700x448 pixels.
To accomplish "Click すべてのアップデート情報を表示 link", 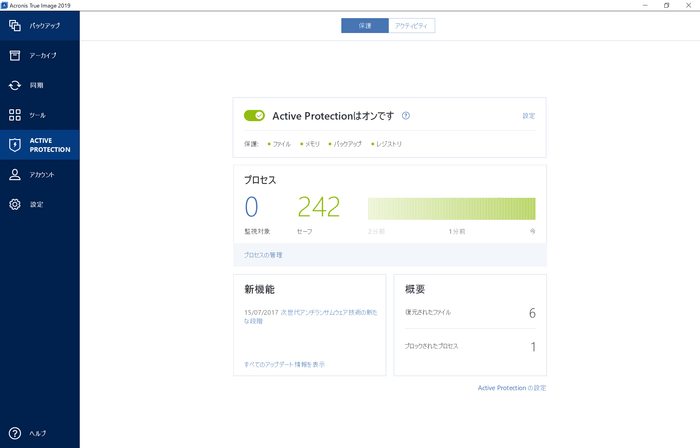I will [x=284, y=364].
